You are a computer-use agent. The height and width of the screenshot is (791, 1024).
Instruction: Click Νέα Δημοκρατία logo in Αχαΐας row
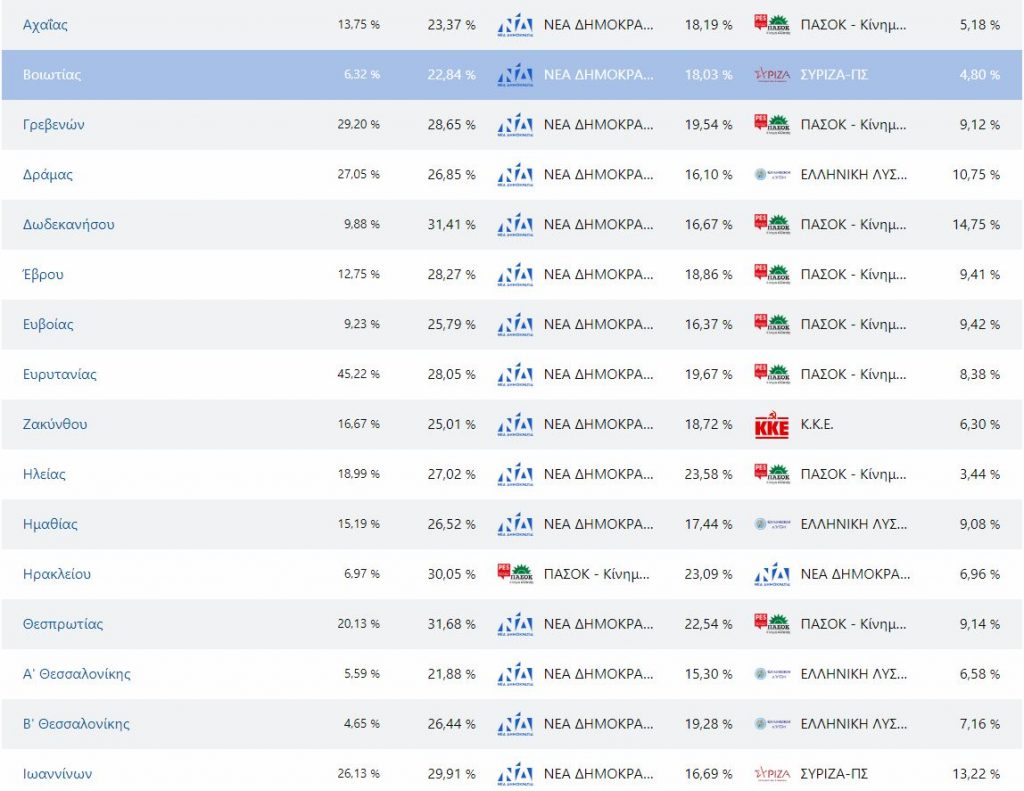[x=515, y=25]
